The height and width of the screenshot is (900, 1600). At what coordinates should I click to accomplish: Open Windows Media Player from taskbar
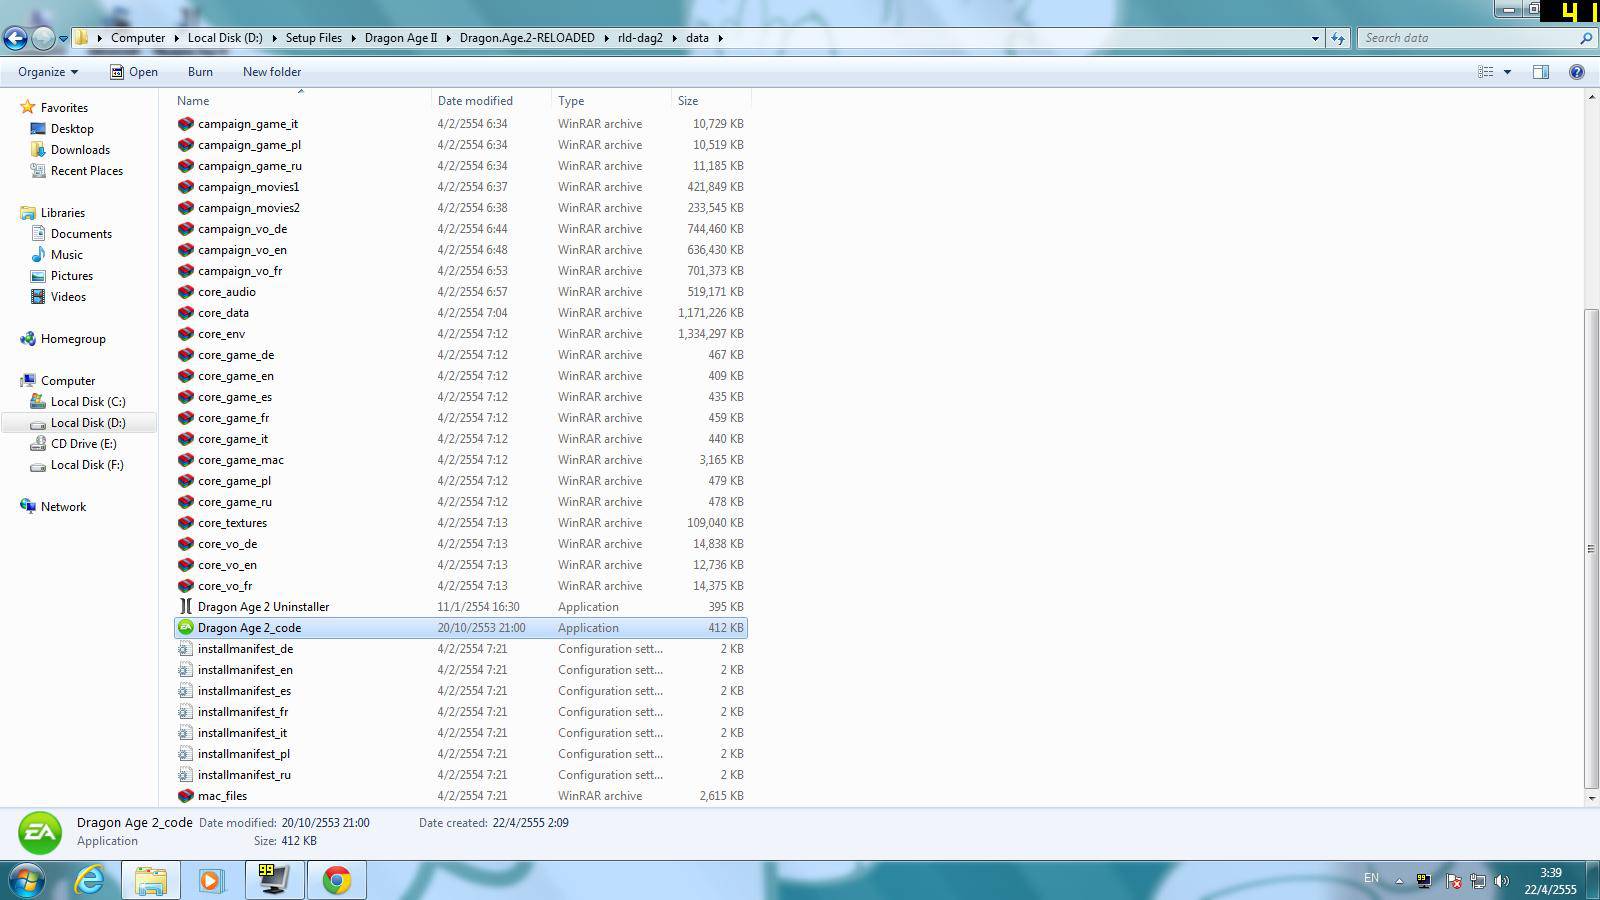point(211,880)
